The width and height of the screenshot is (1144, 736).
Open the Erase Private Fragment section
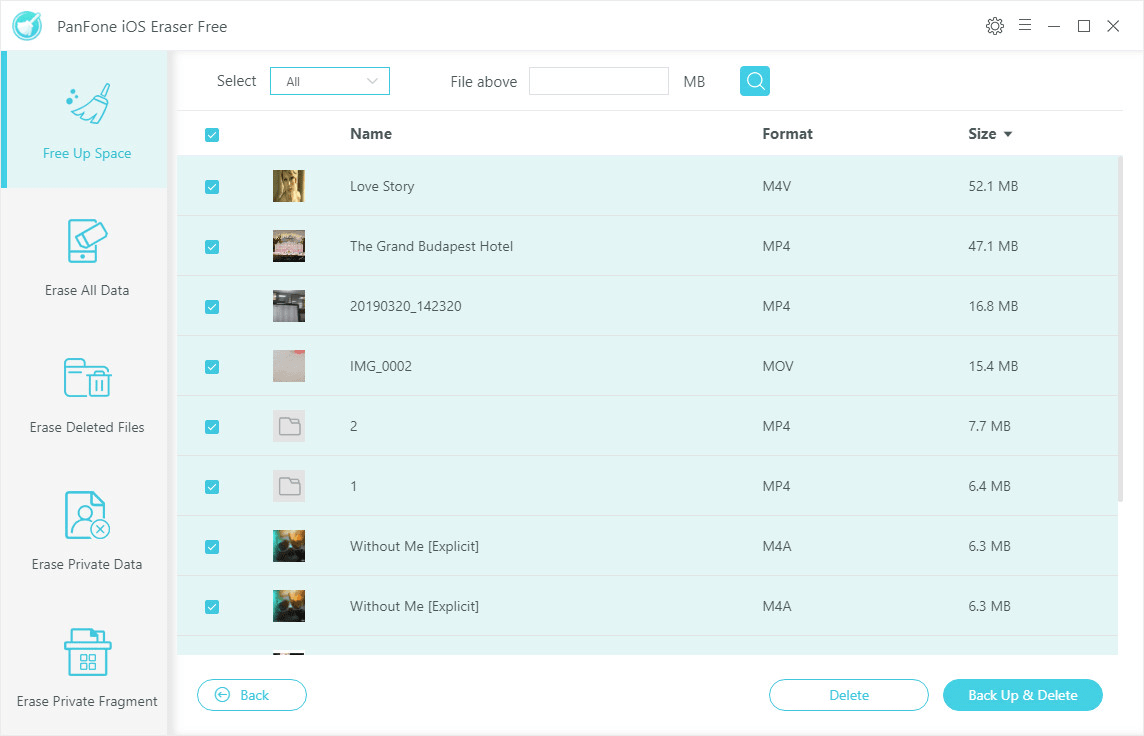(x=86, y=668)
